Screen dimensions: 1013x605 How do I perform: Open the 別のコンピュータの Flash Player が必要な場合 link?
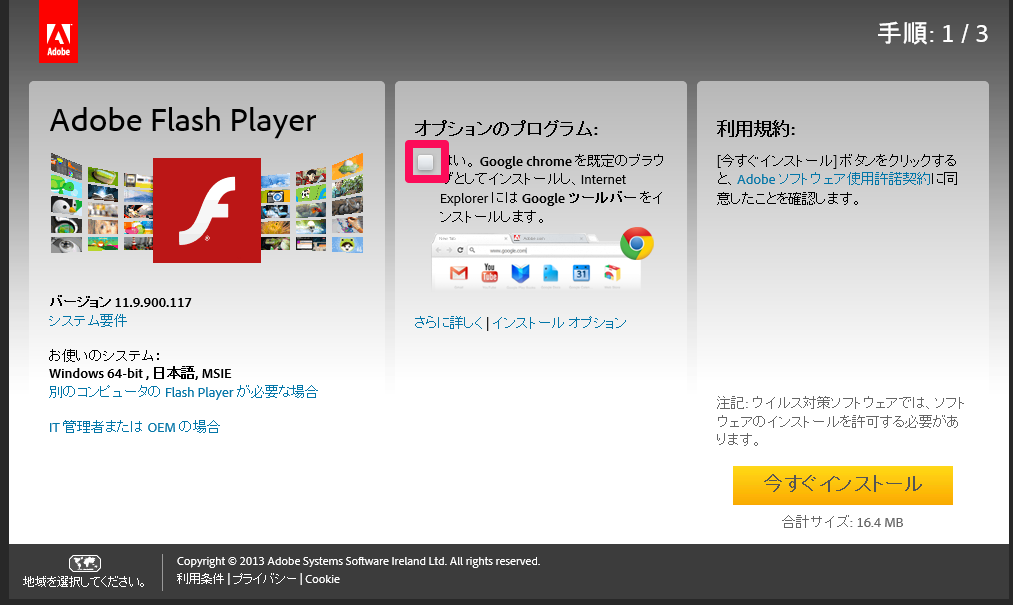(183, 392)
